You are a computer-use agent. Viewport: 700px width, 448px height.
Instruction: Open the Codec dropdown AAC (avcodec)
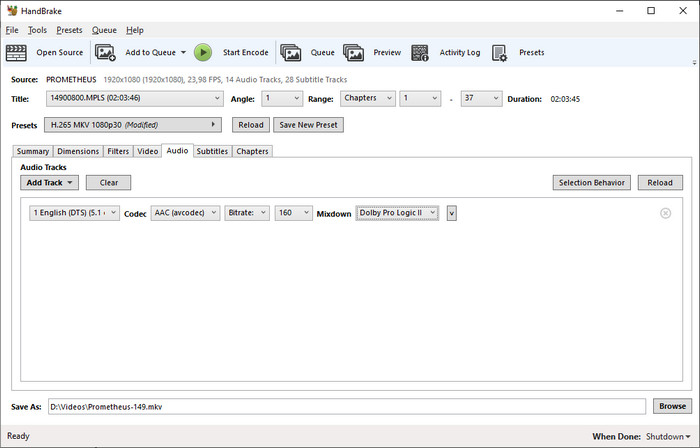click(185, 213)
